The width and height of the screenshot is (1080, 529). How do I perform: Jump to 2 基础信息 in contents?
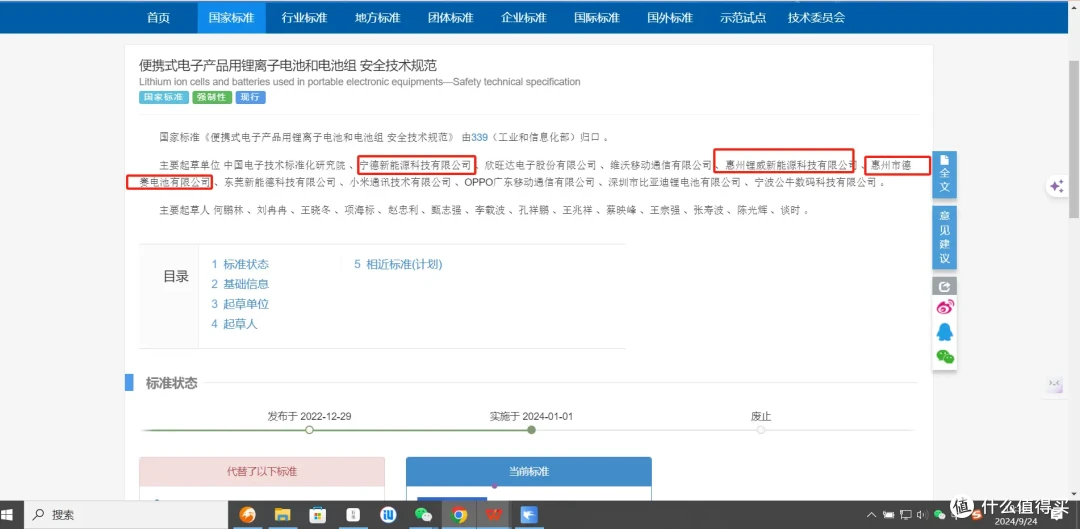coord(240,284)
